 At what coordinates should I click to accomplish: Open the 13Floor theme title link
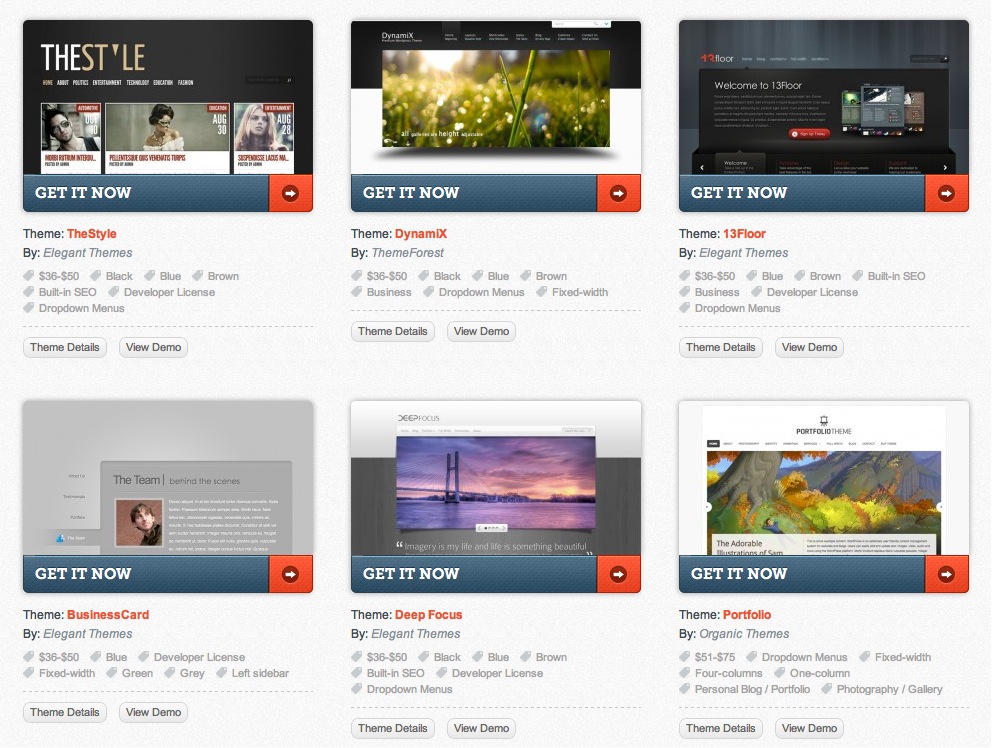coord(744,234)
